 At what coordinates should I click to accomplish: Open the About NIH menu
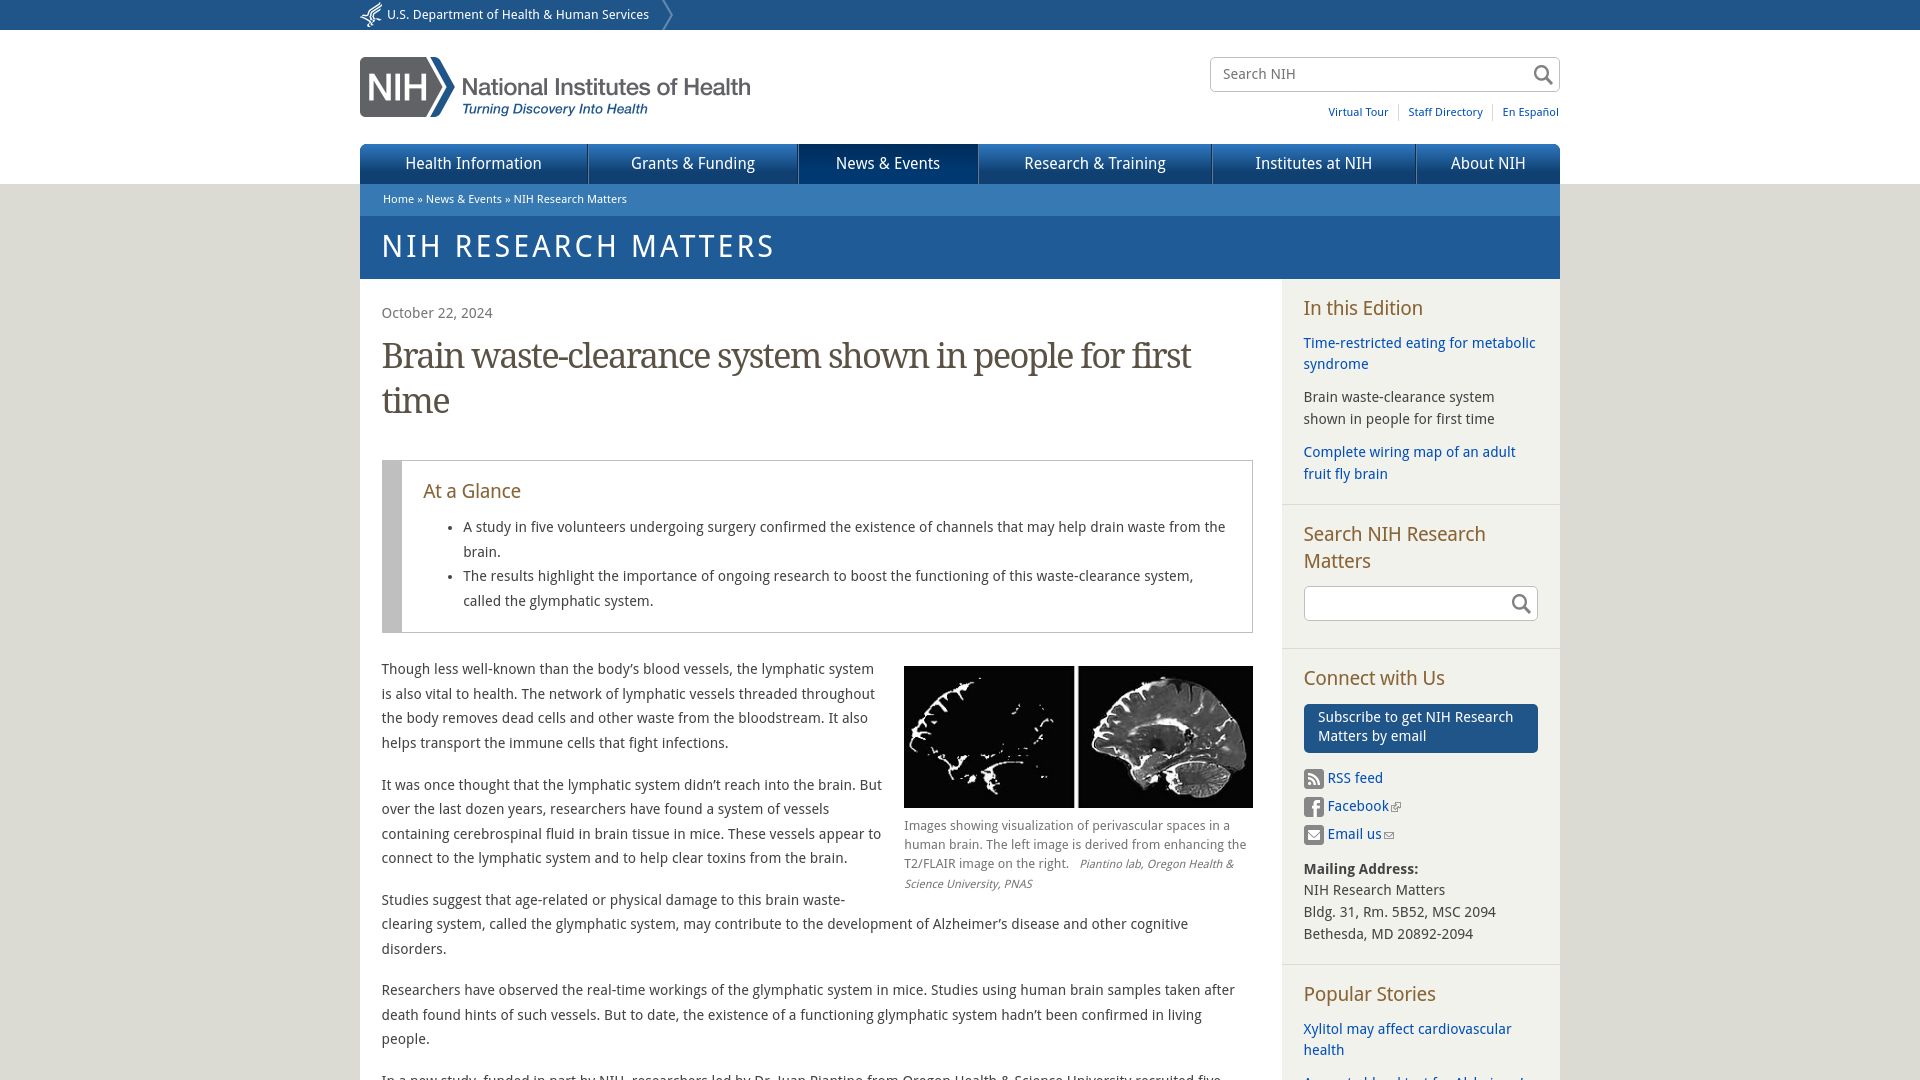point(1488,164)
